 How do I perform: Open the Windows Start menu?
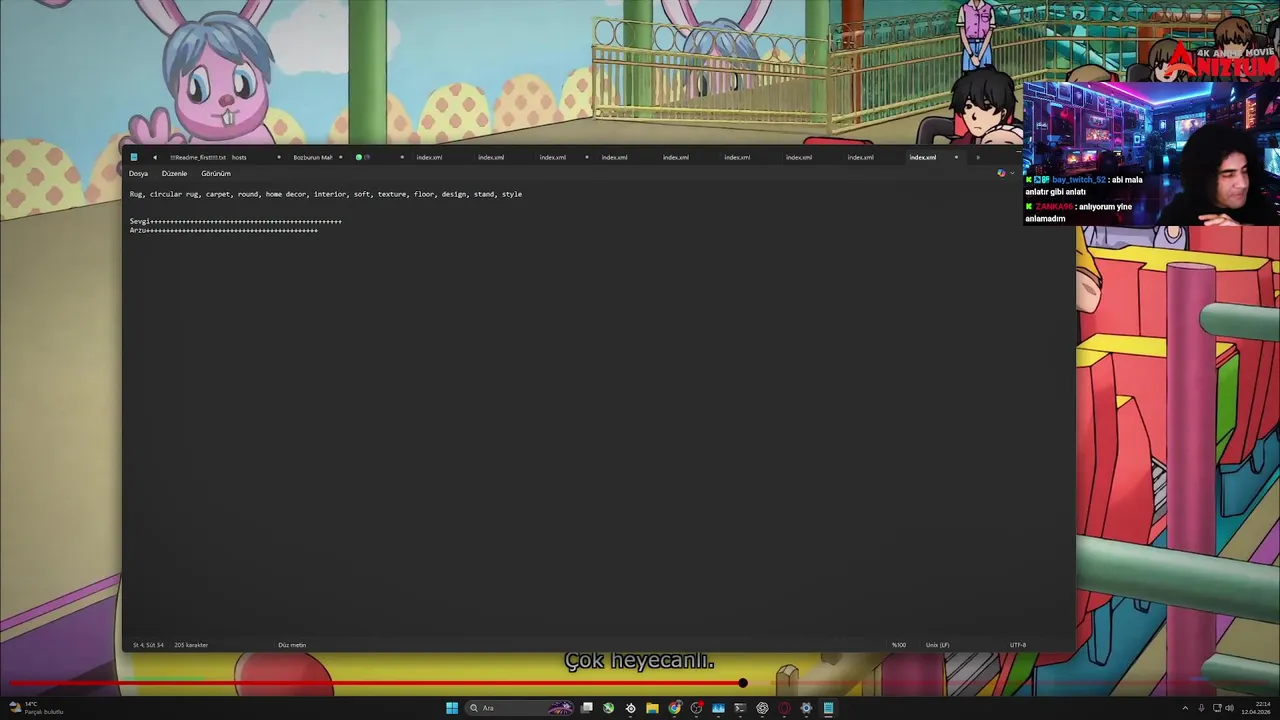[452, 708]
